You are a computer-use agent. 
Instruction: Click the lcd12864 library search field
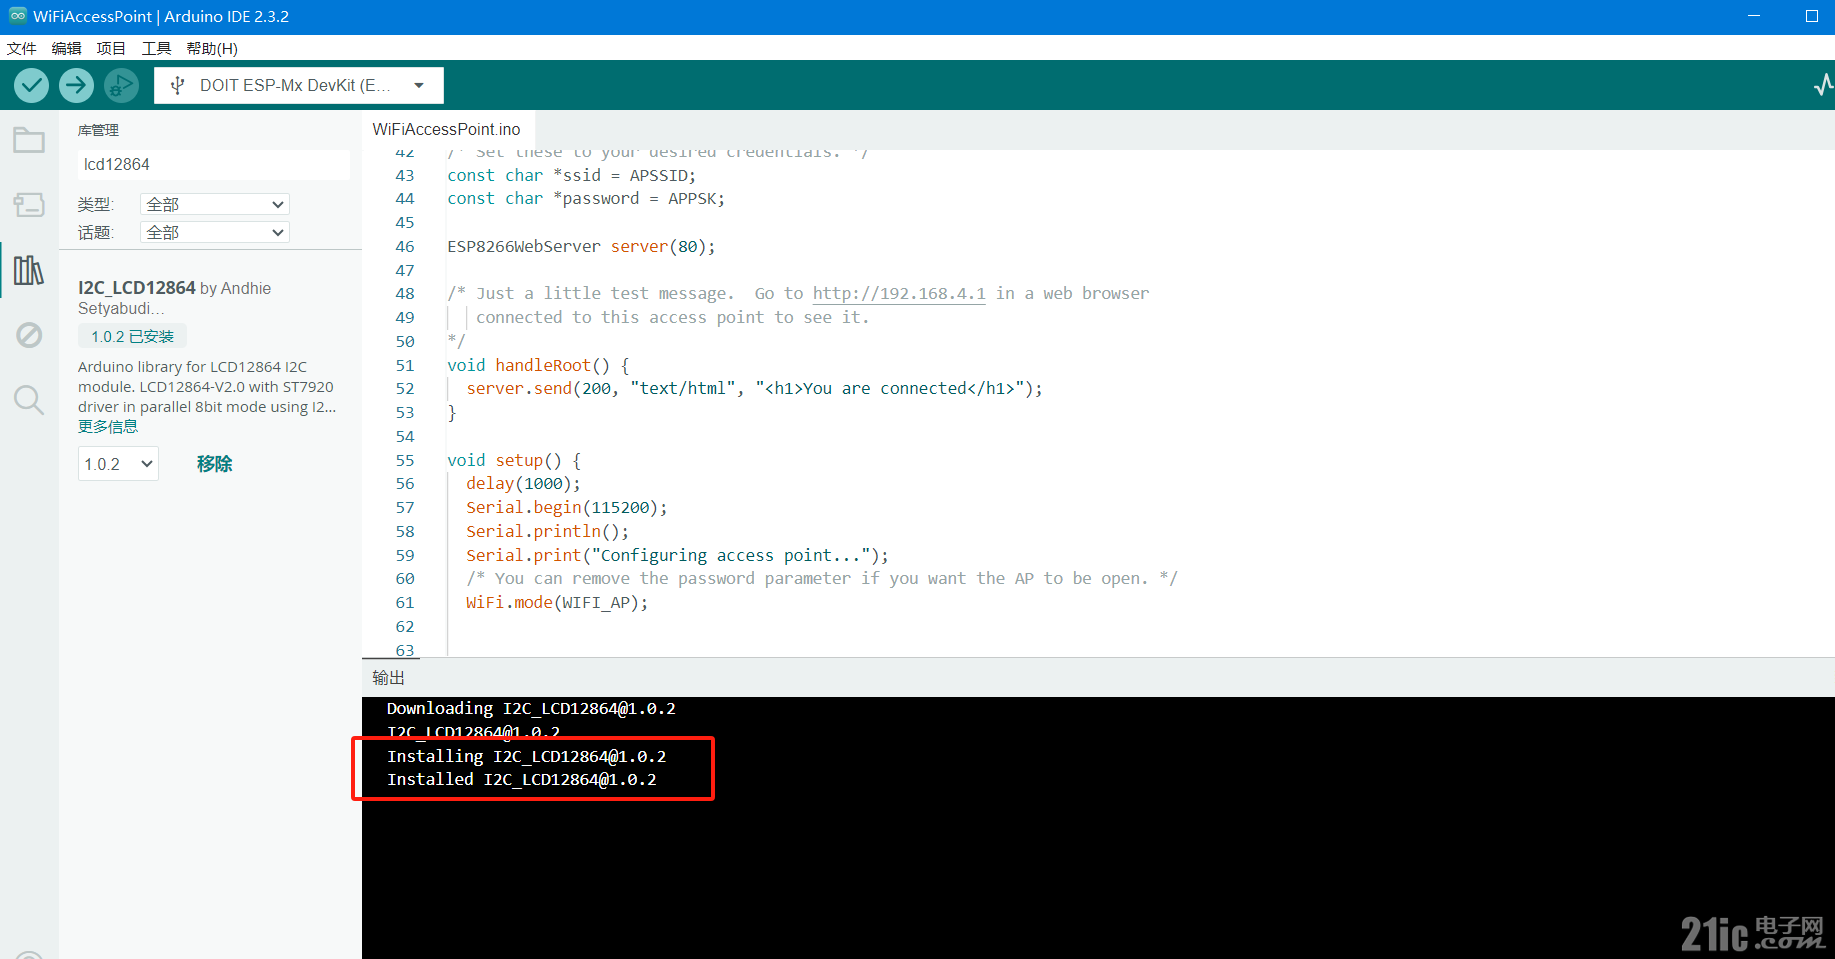[x=213, y=164]
